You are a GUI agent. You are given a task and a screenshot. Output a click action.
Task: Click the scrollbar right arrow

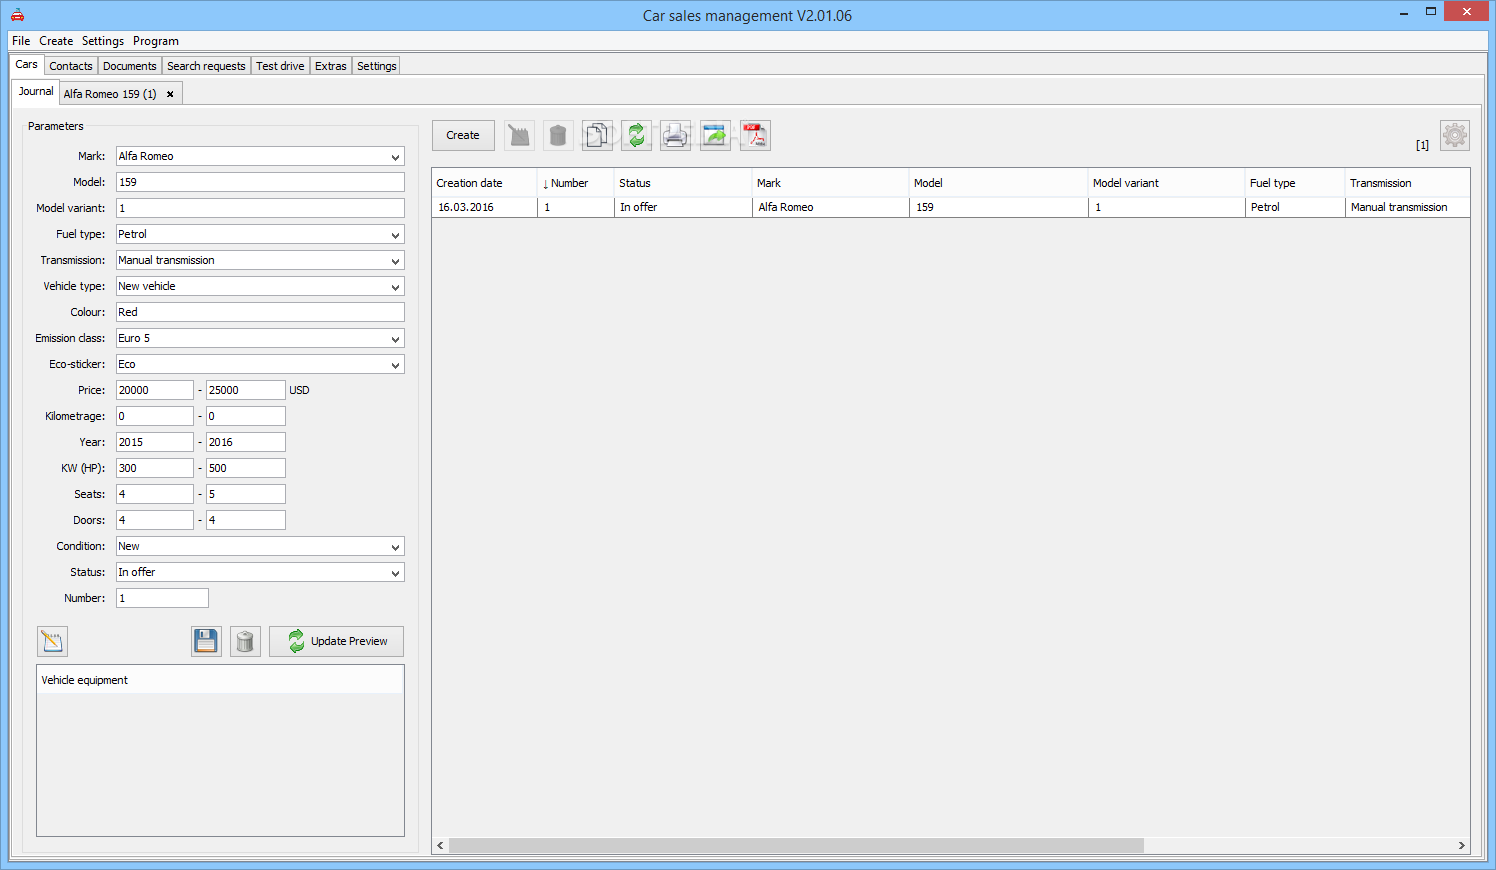point(1462,846)
